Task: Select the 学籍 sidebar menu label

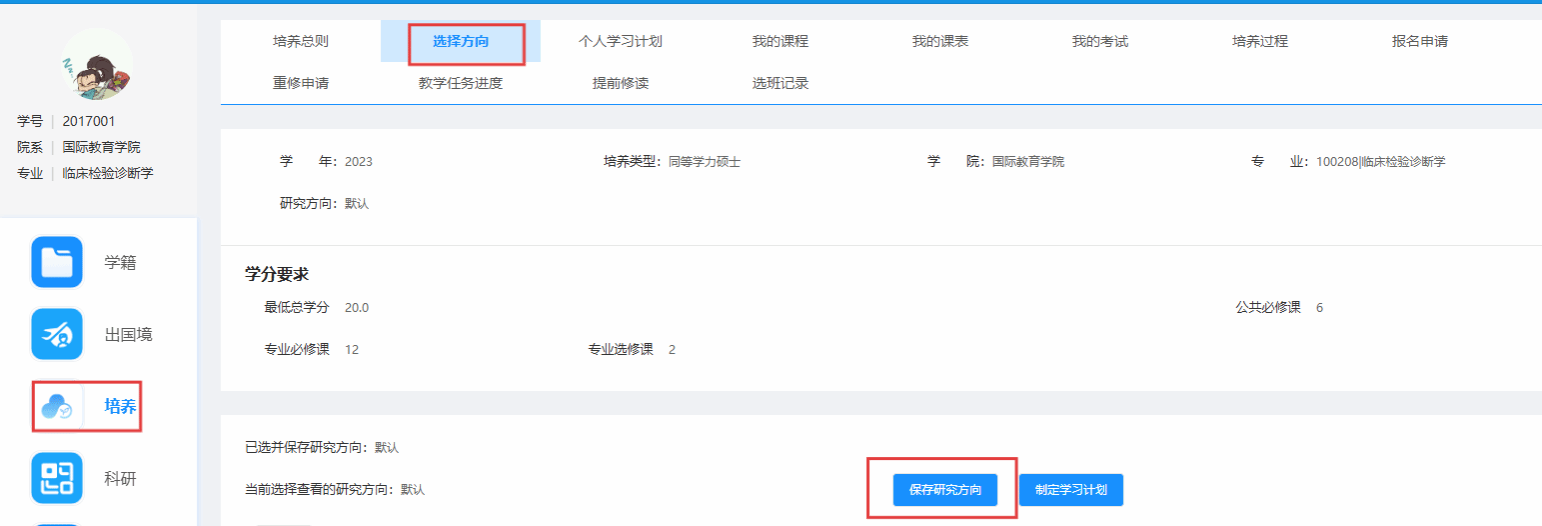Action: tap(120, 262)
